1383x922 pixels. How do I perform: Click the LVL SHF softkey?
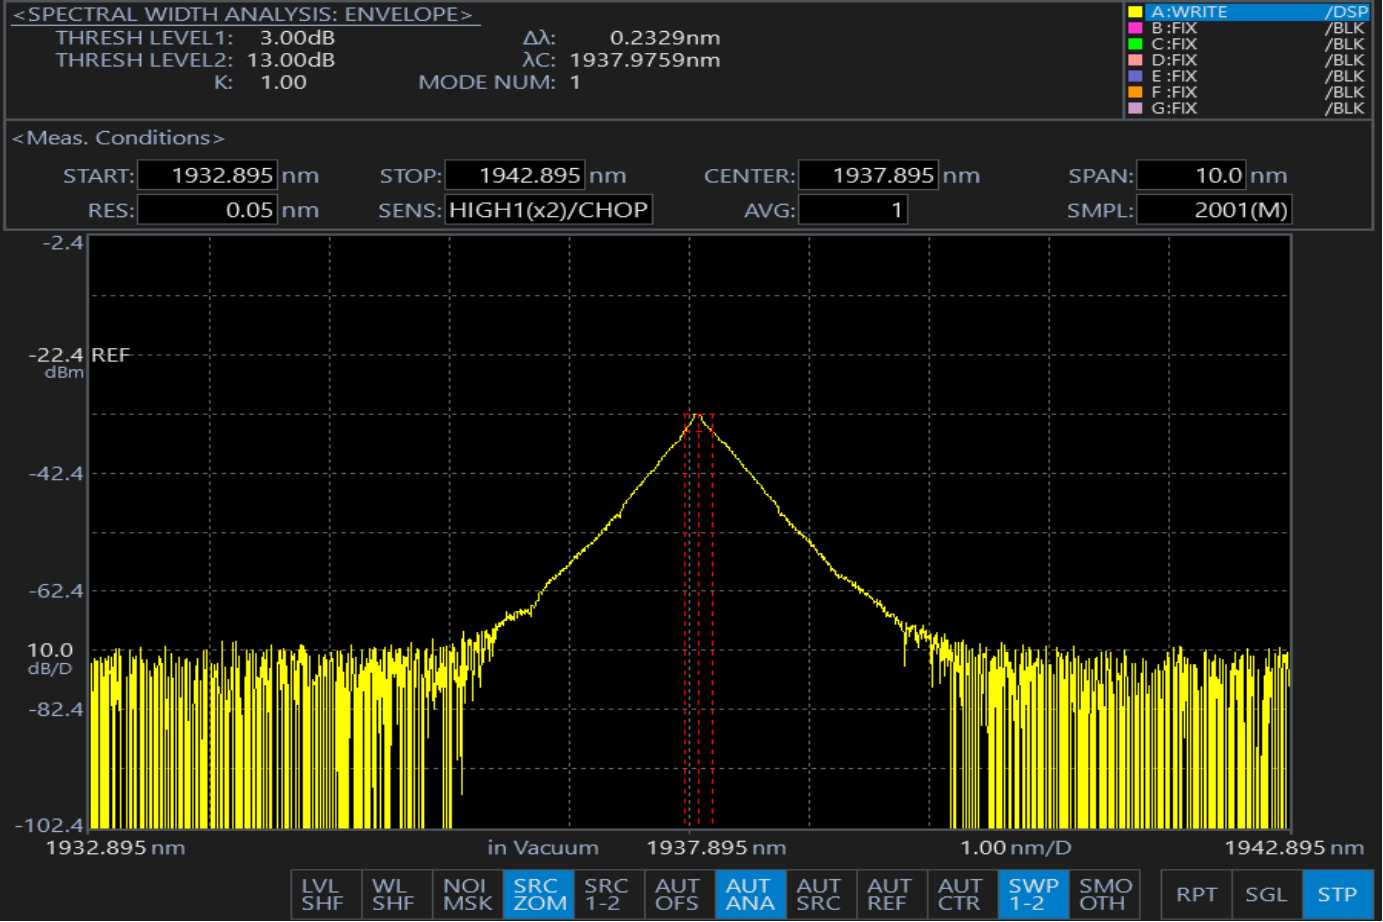pos(321,894)
